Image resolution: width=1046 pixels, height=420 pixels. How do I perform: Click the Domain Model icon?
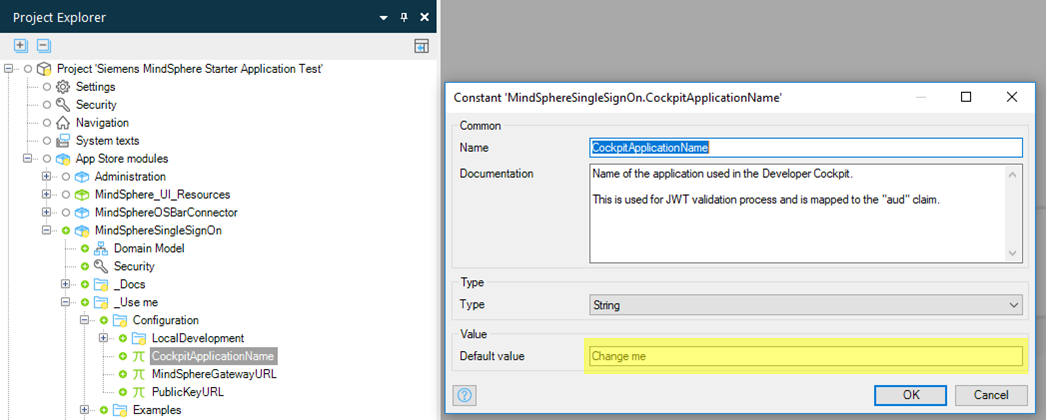[x=101, y=249]
